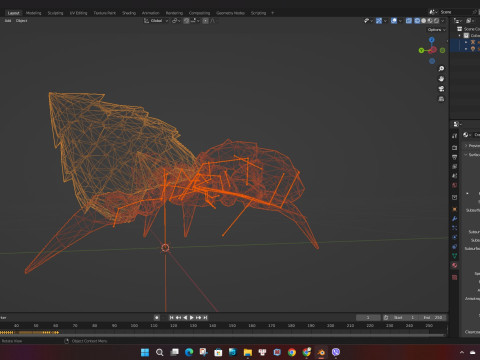This screenshot has height=360, width=480.
Task: Open the green Object Data properties tab
Action: click(455, 256)
